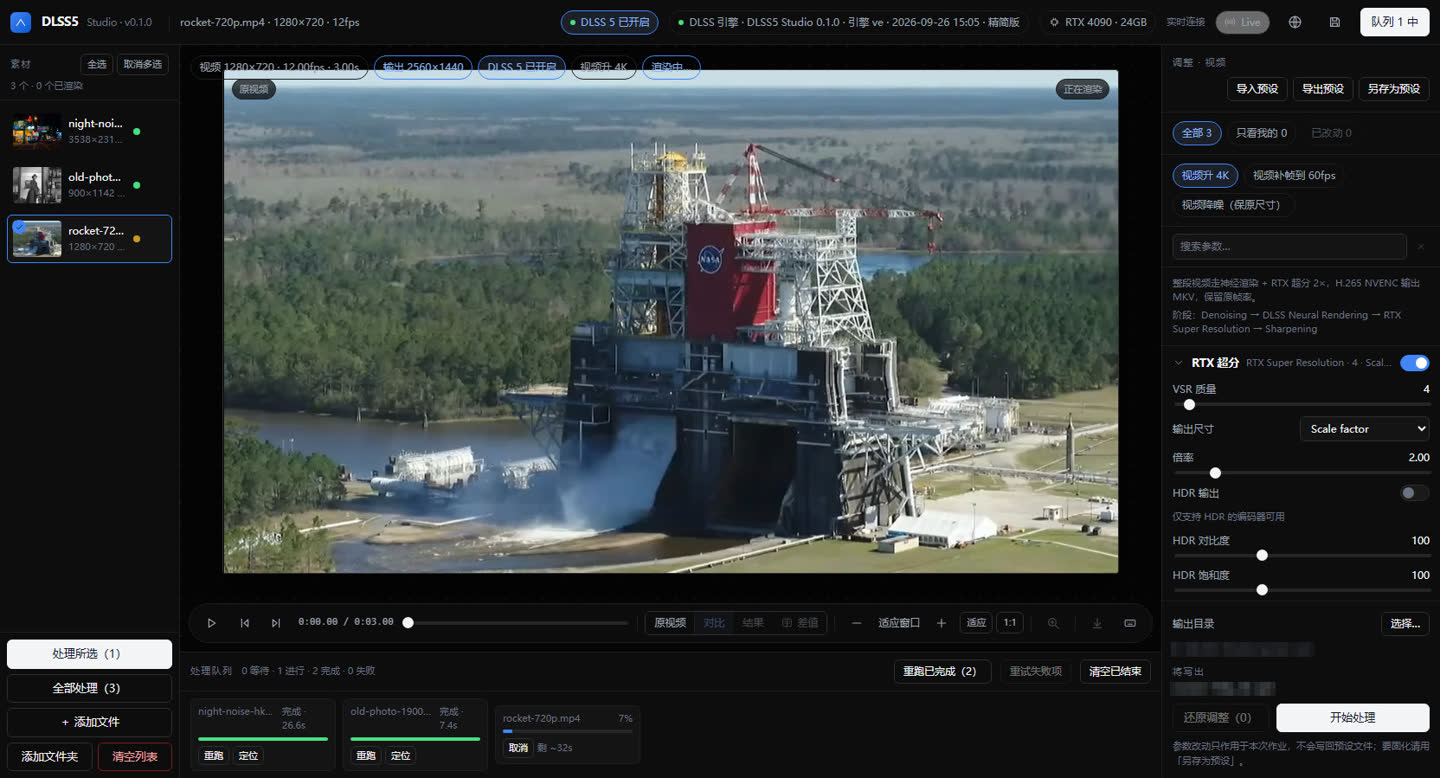1440x778 pixels.
Task: Filter presets by 全部 3
Action: (1197, 133)
